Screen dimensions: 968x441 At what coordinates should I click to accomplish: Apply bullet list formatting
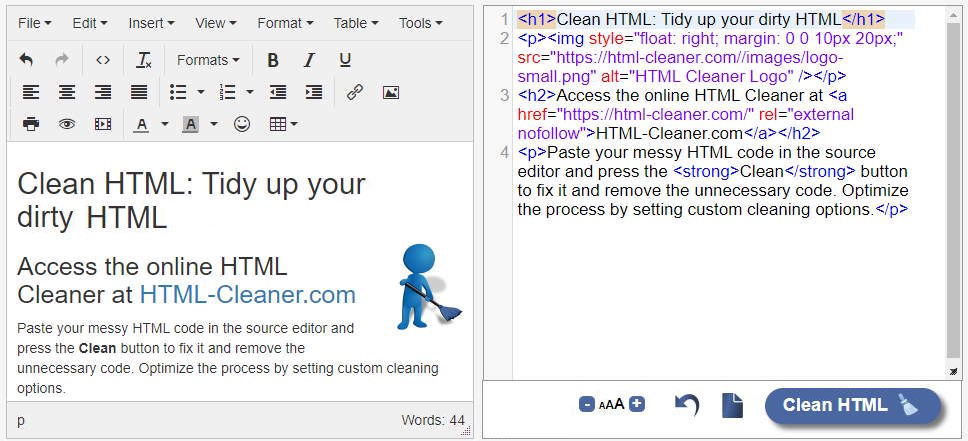(178, 93)
